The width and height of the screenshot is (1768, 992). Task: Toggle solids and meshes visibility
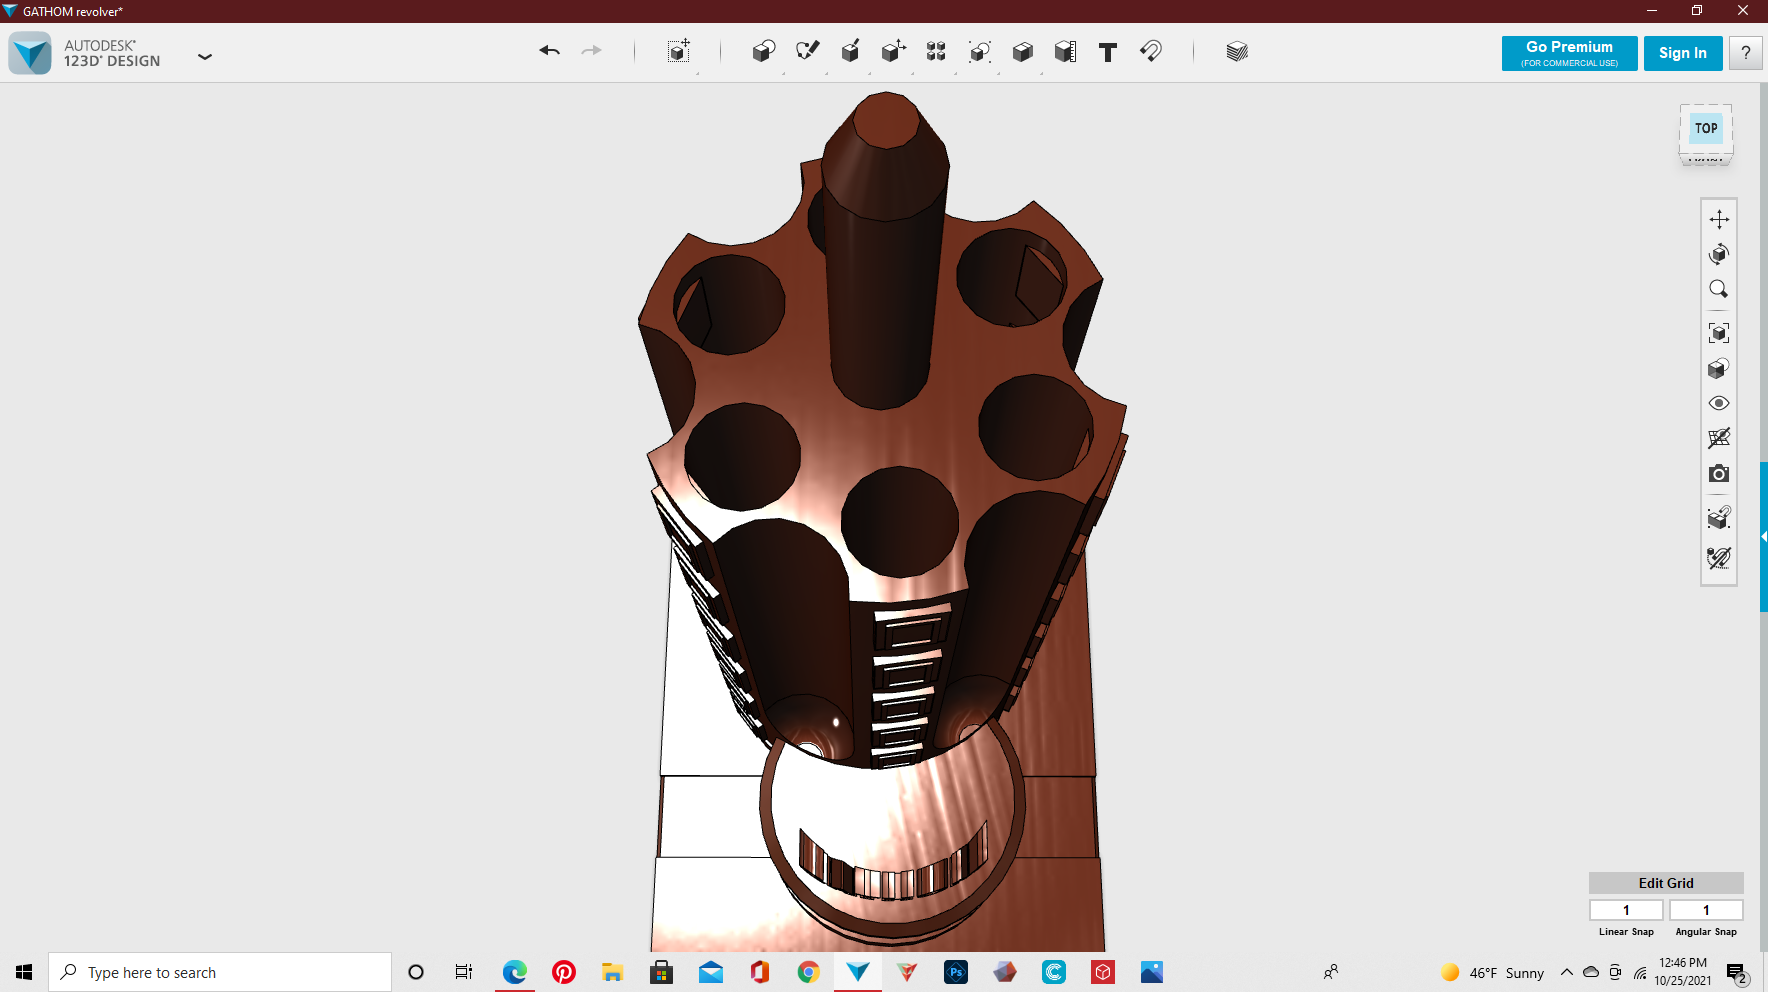1719,518
